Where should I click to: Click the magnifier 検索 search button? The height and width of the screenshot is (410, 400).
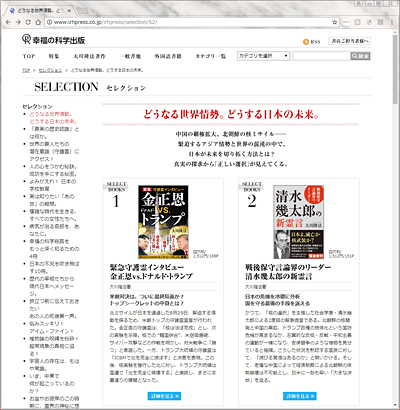[360, 56]
